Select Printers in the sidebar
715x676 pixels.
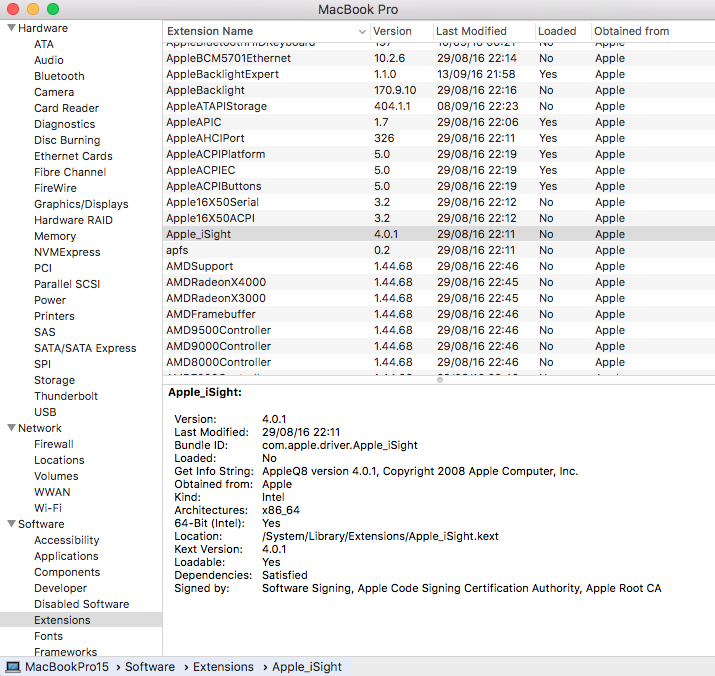tap(54, 316)
